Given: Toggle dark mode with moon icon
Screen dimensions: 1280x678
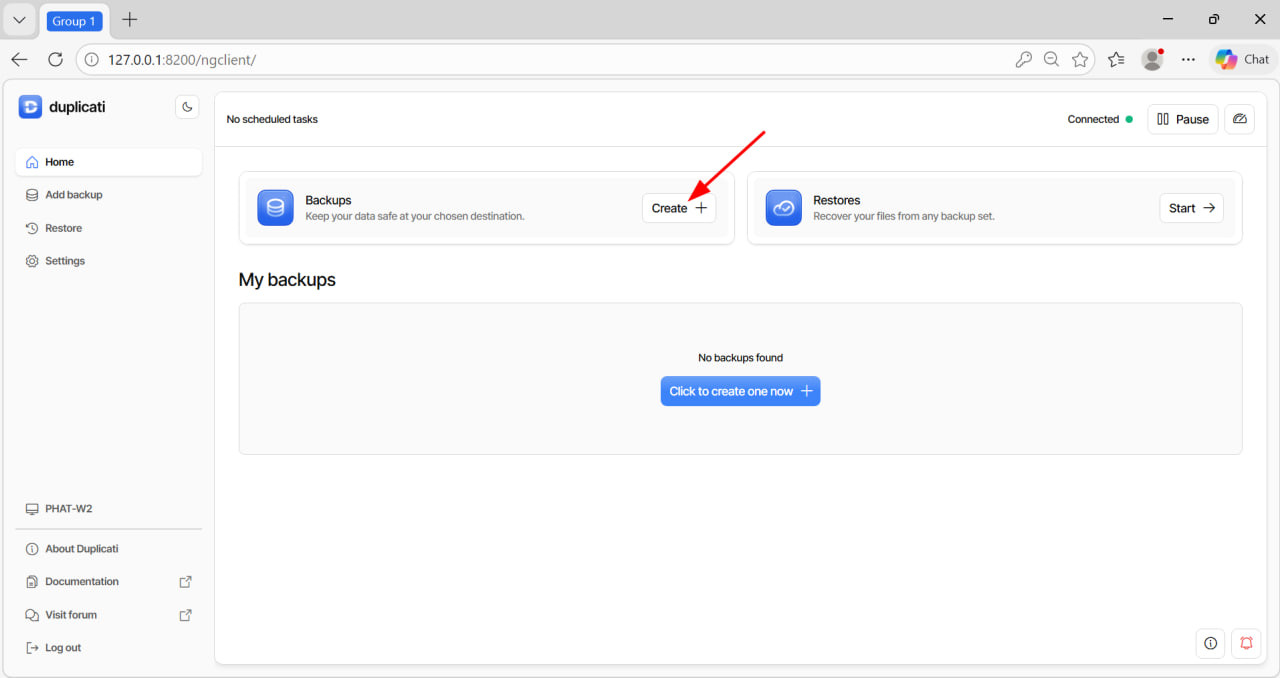Looking at the screenshot, I should [187, 107].
